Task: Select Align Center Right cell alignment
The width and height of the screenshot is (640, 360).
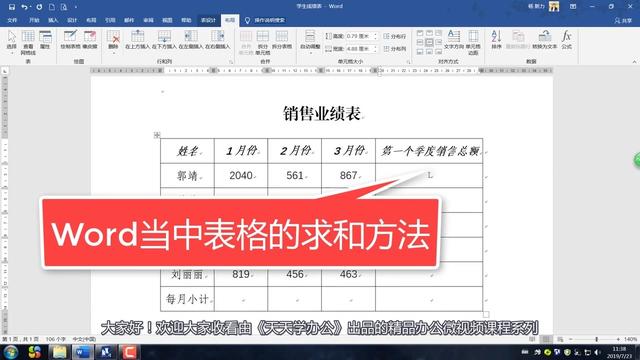Action: click(x=439, y=42)
